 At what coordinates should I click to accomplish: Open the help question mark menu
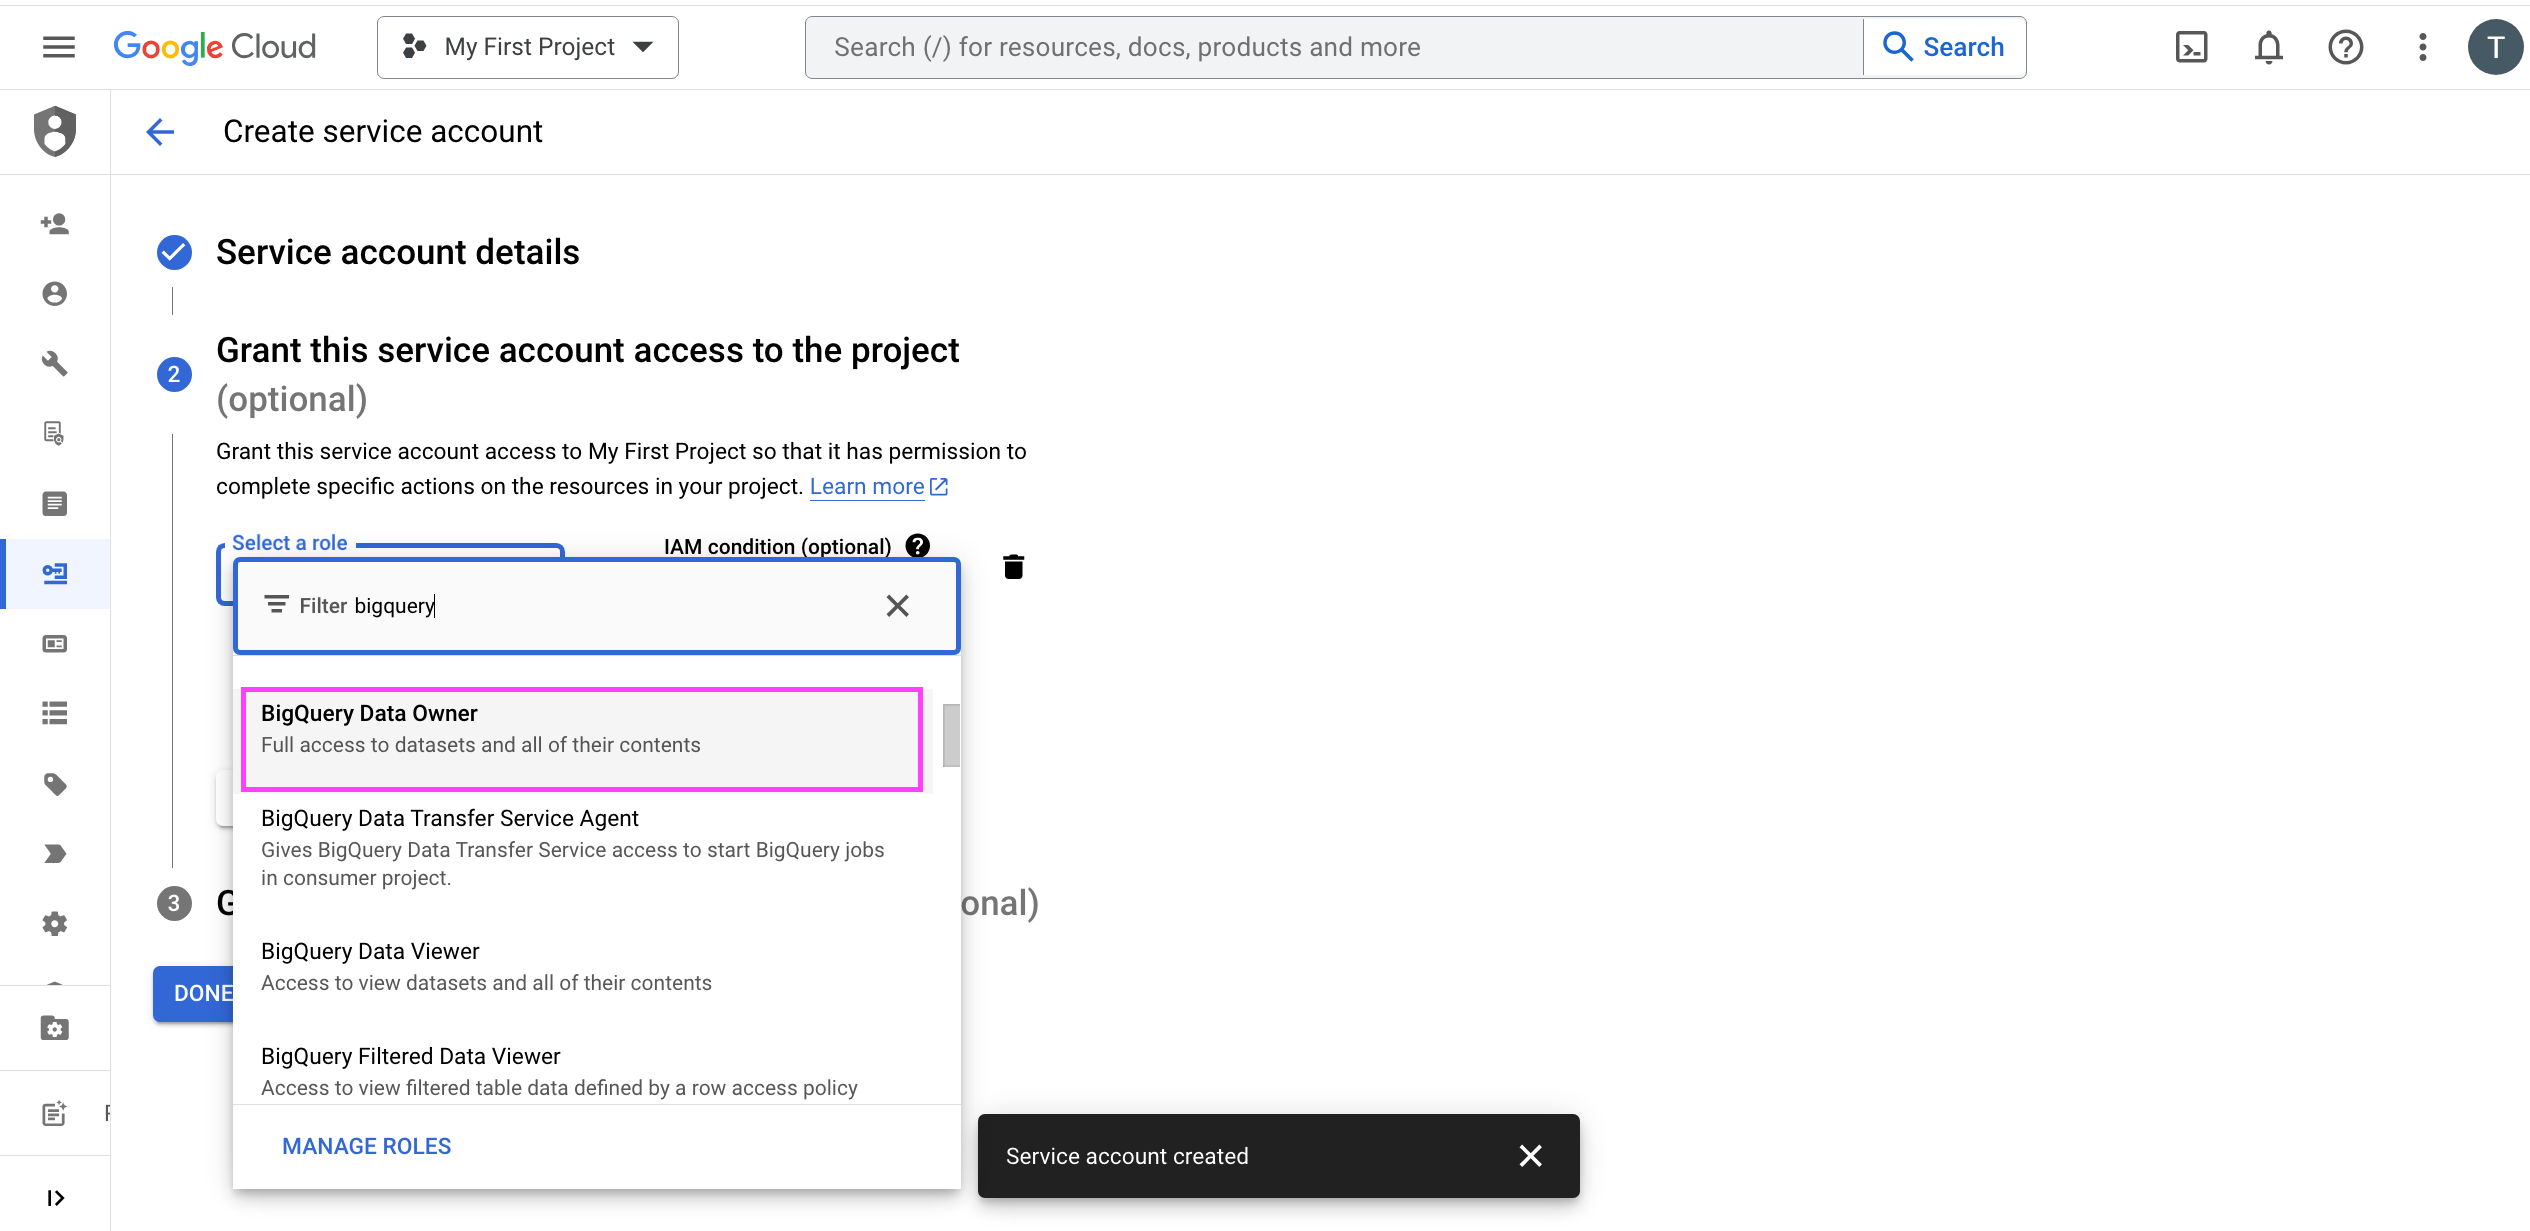2345,47
